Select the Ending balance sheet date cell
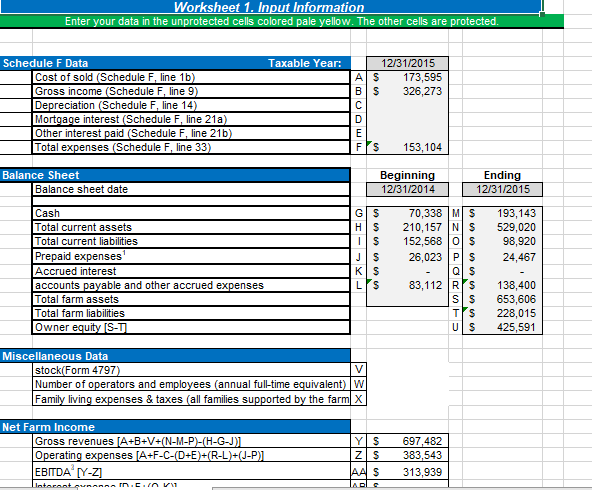The height and width of the screenshot is (490, 592). [503, 189]
